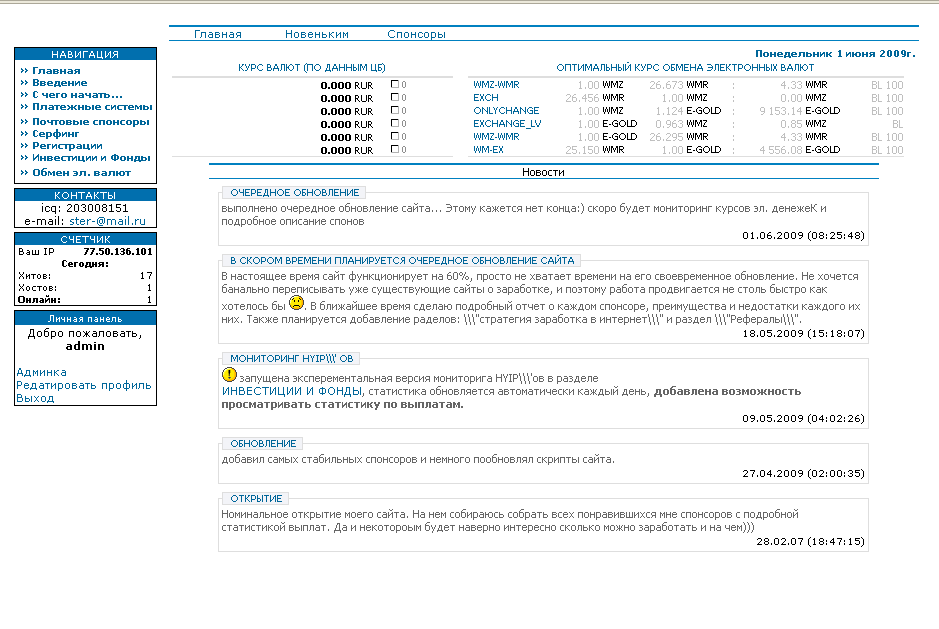Follow ИНВЕСТИЦИИ И ФОНДЫ link in HYIP news
The image size is (939, 629).
point(292,392)
